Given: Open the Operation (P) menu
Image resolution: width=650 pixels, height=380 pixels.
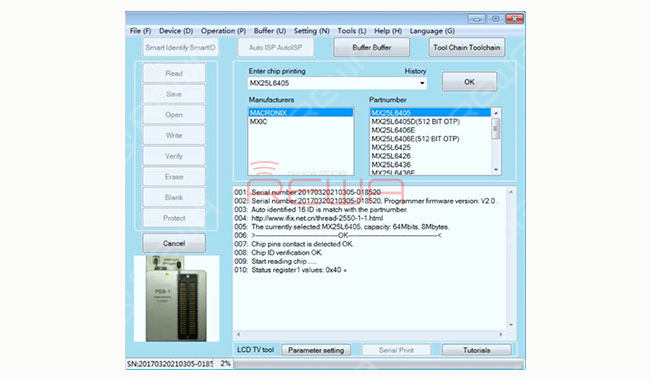Looking at the screenshot, I should pos(223,31).
